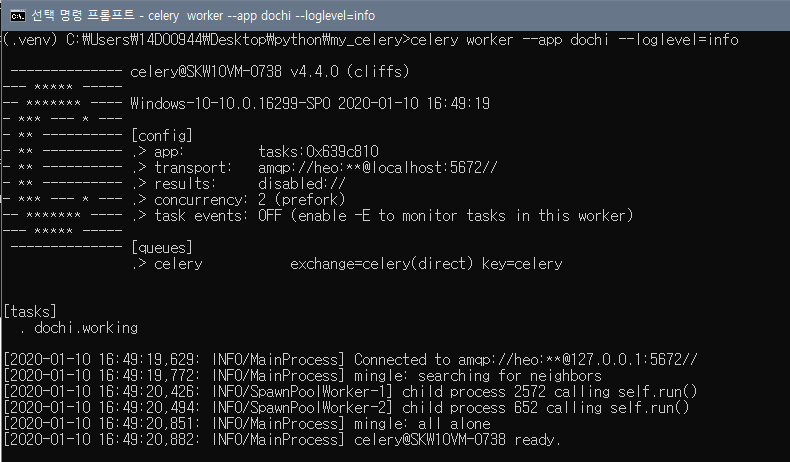Click the 'INFO/SpawnPoolWorker-1' log tag
Viewport: 790px width, 462px height.
[x=302, y=391]
